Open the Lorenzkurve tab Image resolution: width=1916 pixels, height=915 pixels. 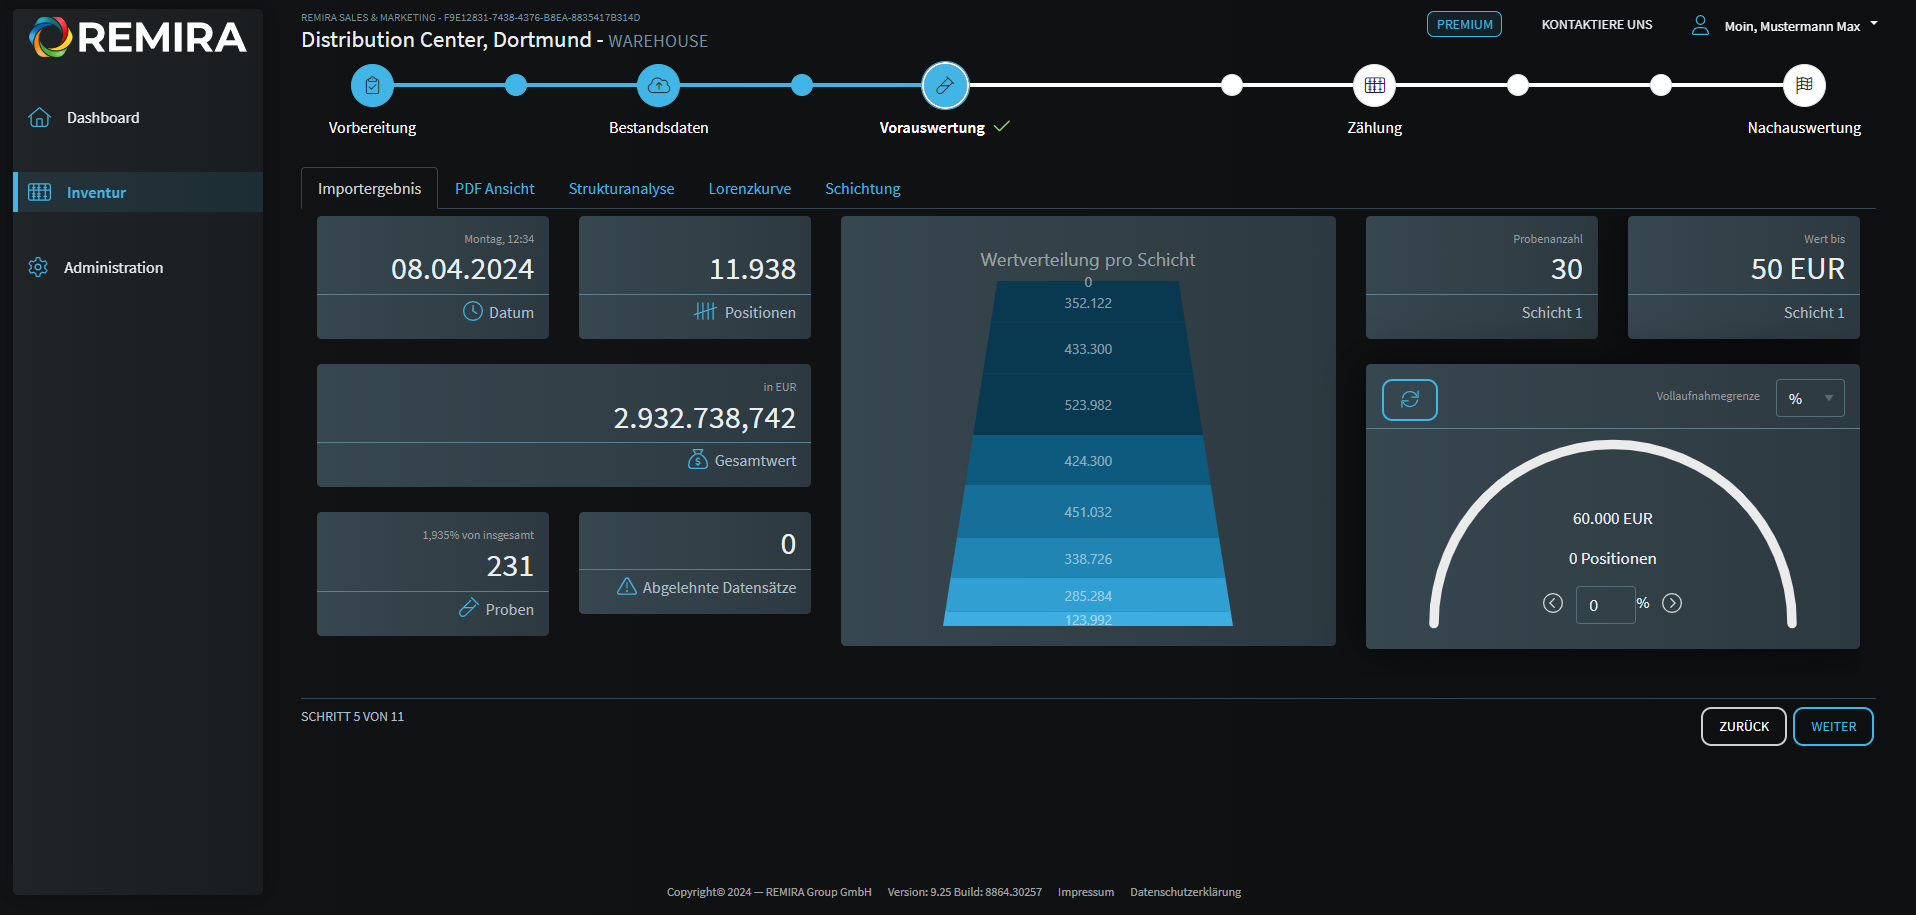click(749, 189)
